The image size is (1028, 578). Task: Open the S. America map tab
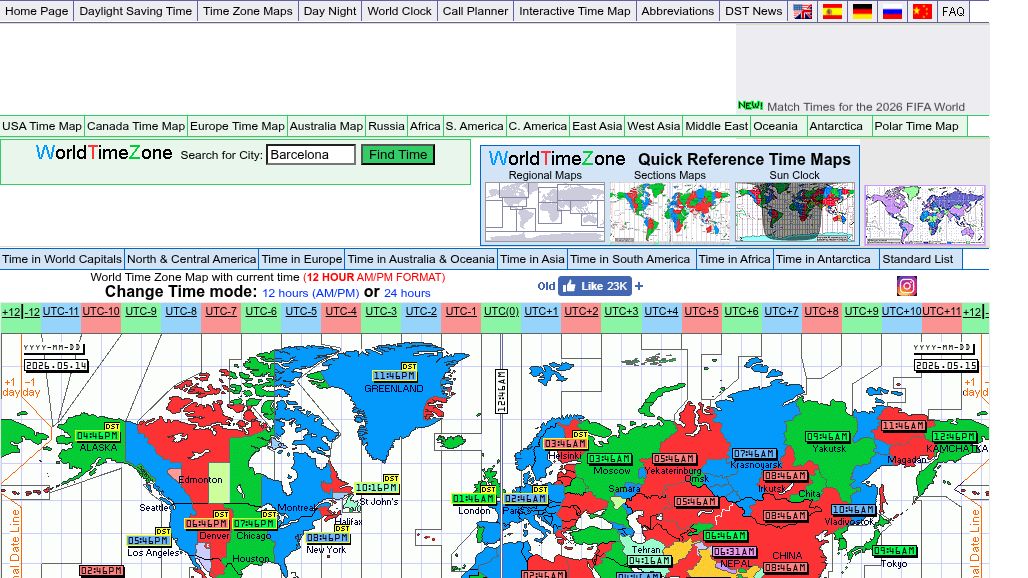475,126
